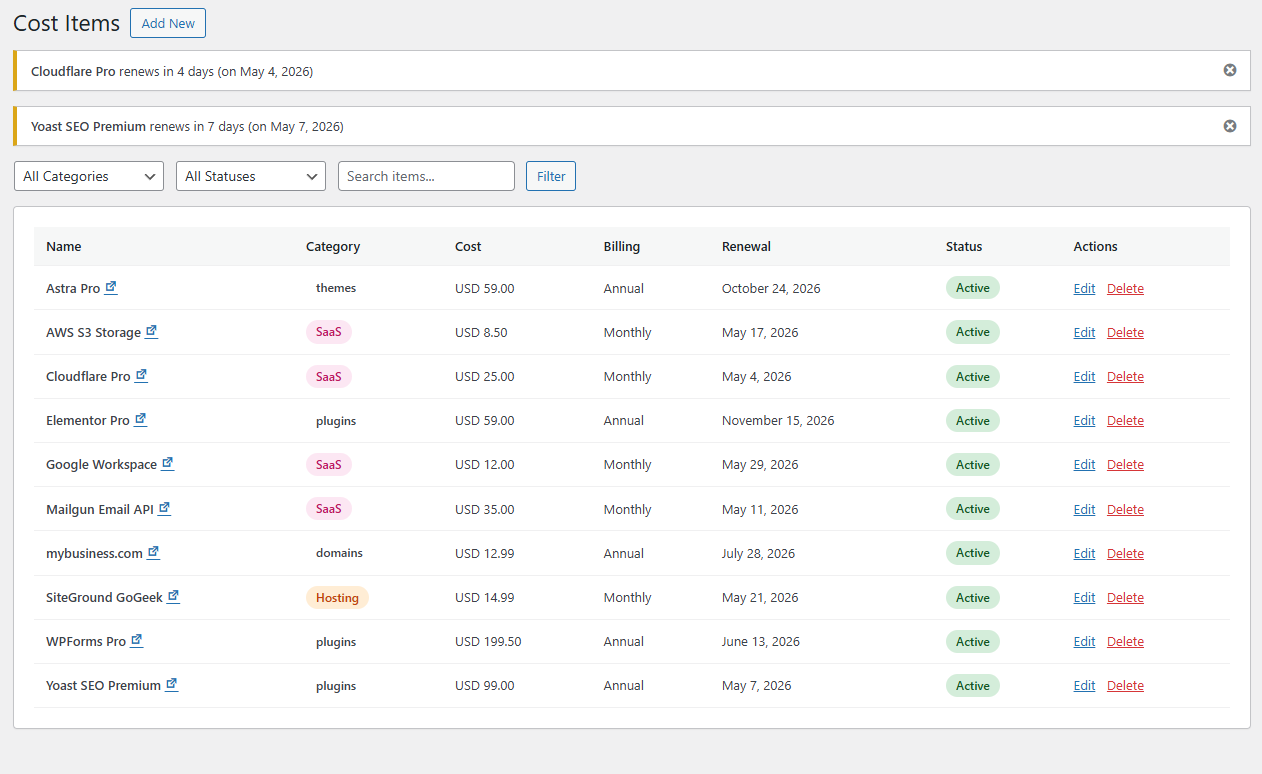The width and height of the screenshot is (1262, 774).
Task: Click the SaaS badge for Mailgun Email API
Action: tap(328, 509)
